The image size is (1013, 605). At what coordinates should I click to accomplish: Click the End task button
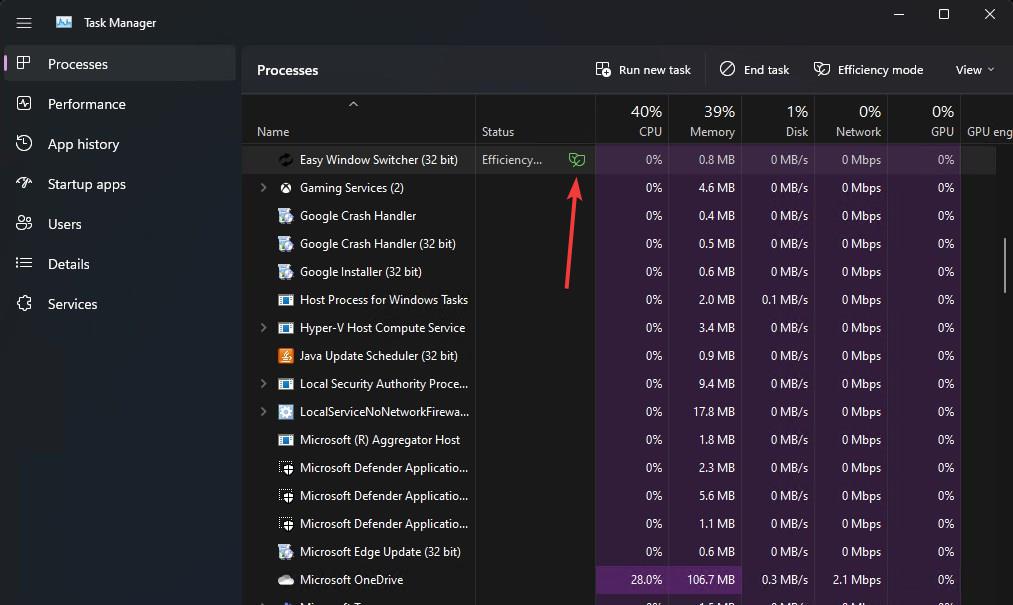(755, 70)
